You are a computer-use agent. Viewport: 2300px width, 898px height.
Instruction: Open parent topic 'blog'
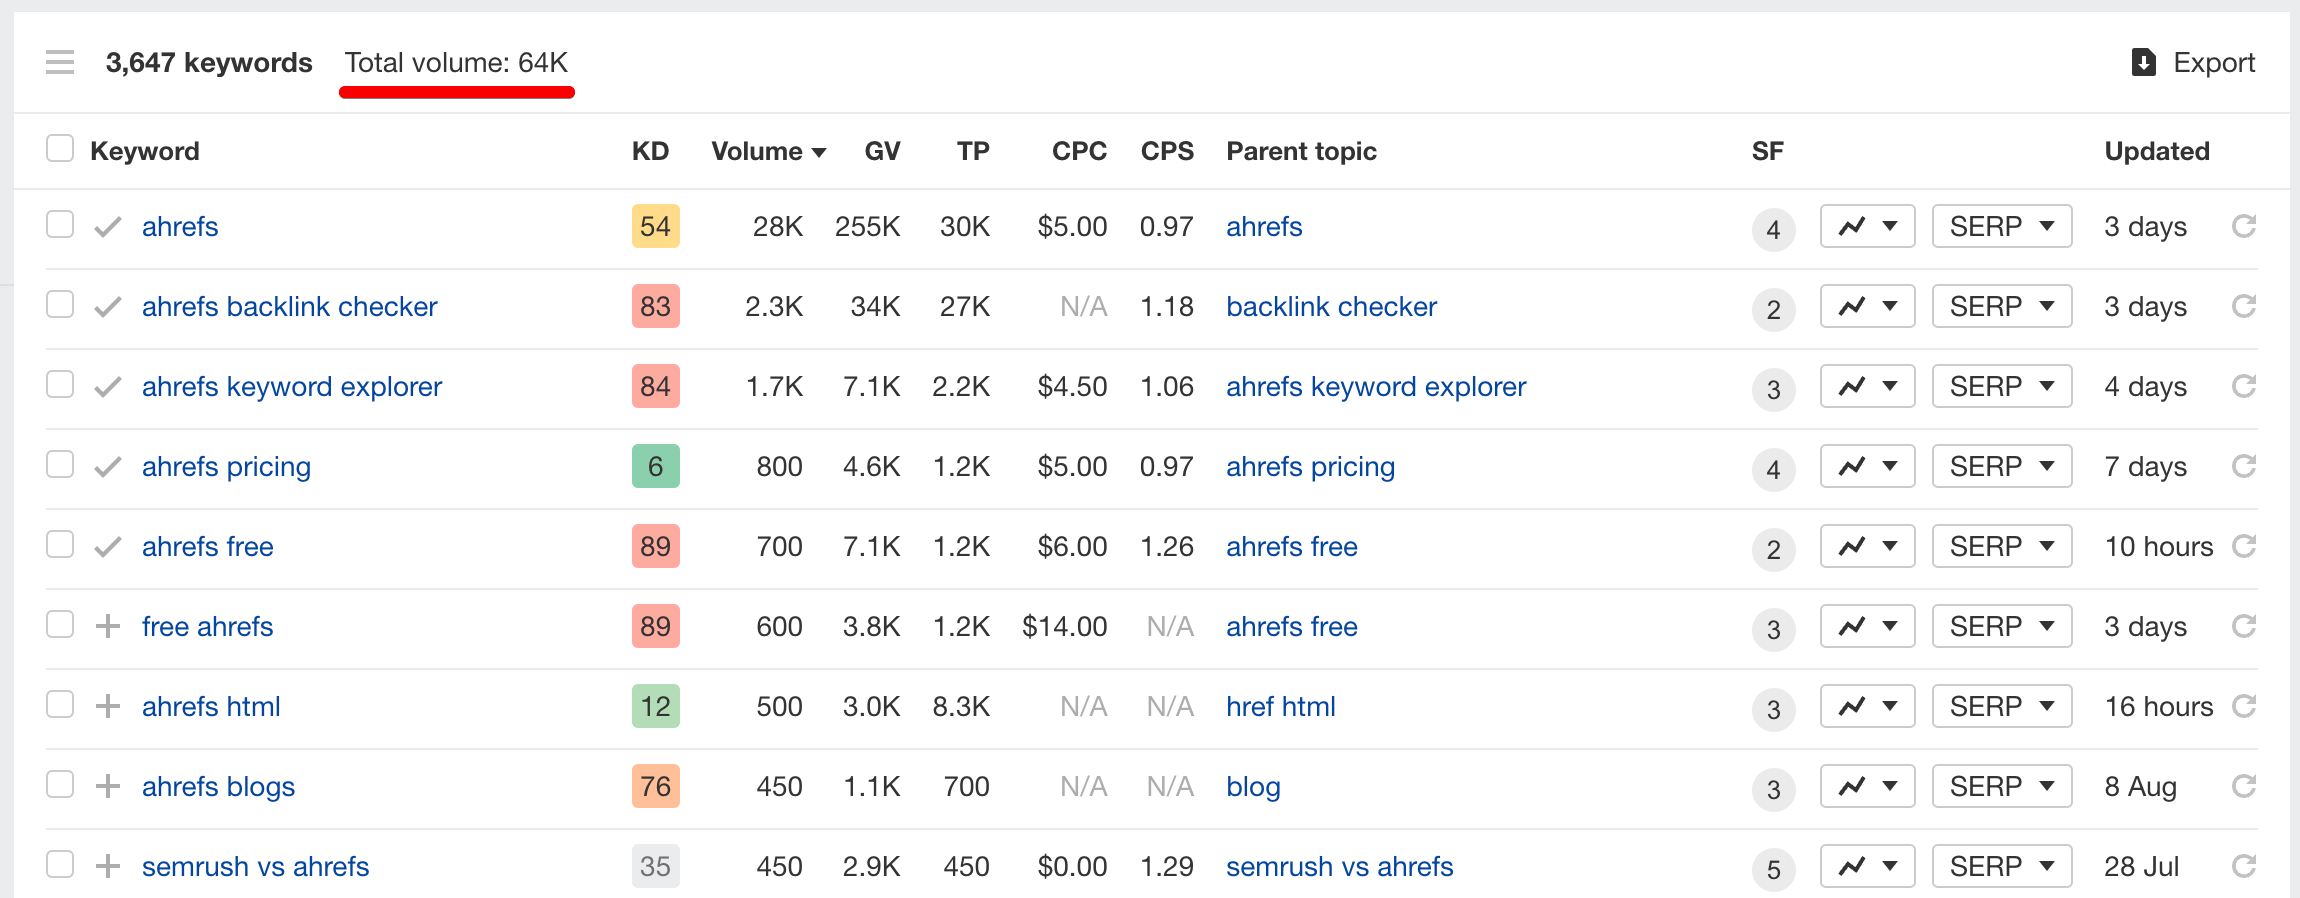(x=1253, y=787)
